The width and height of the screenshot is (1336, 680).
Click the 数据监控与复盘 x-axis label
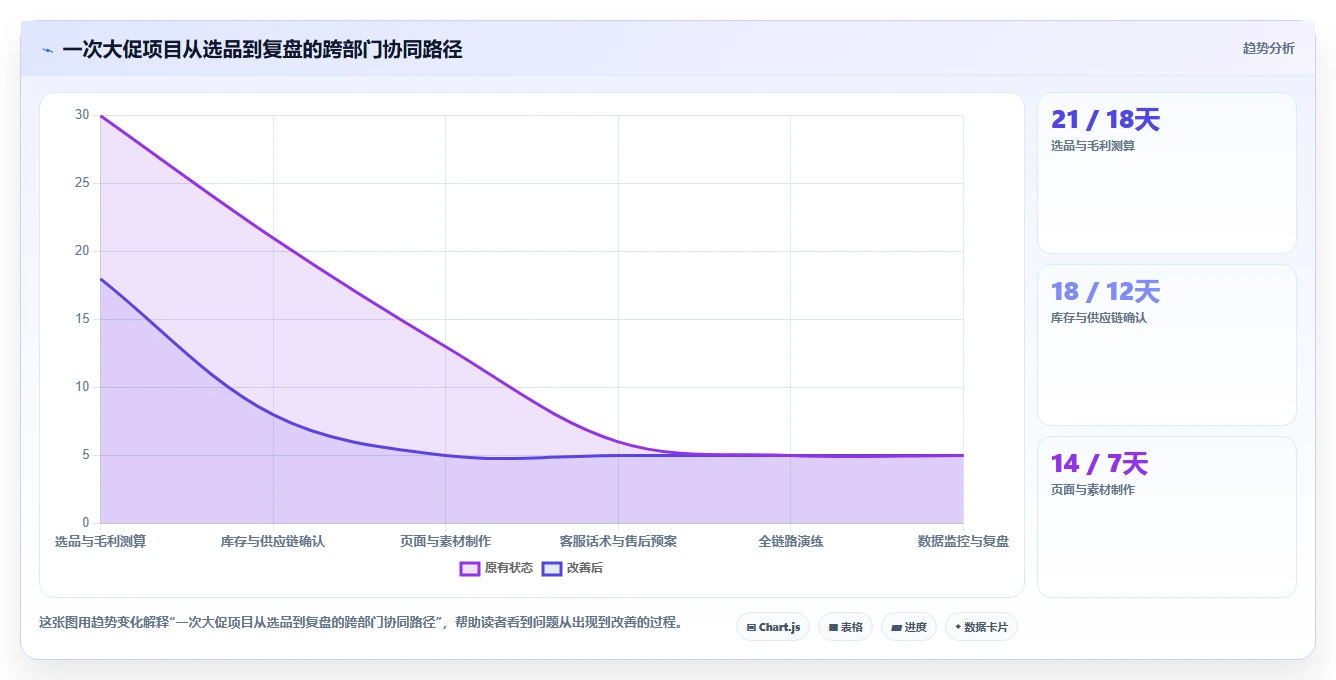pos(963,541)
